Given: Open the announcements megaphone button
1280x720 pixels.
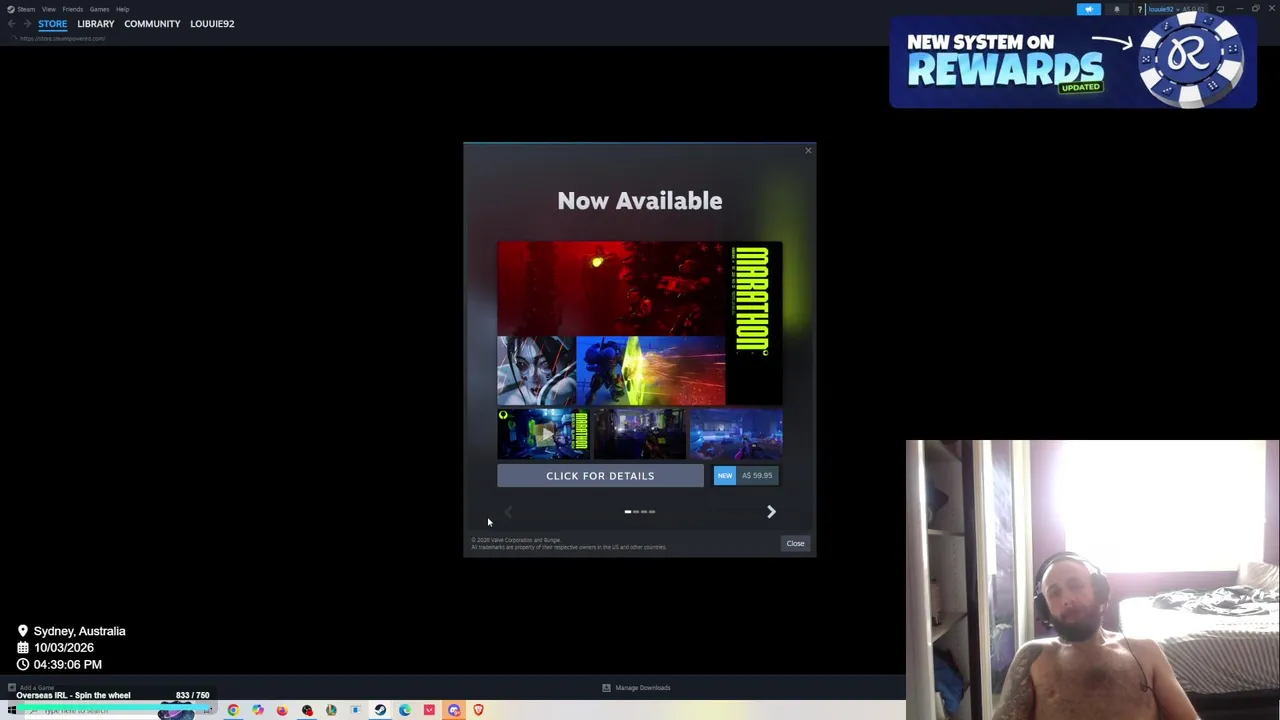Looking at the screenshot, I should [1089, 9].
